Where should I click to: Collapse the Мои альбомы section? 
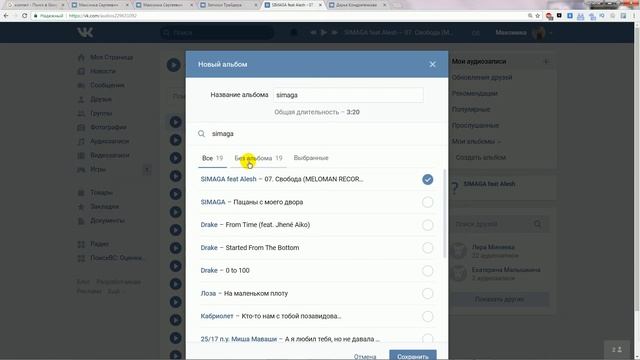coord(476,141)
